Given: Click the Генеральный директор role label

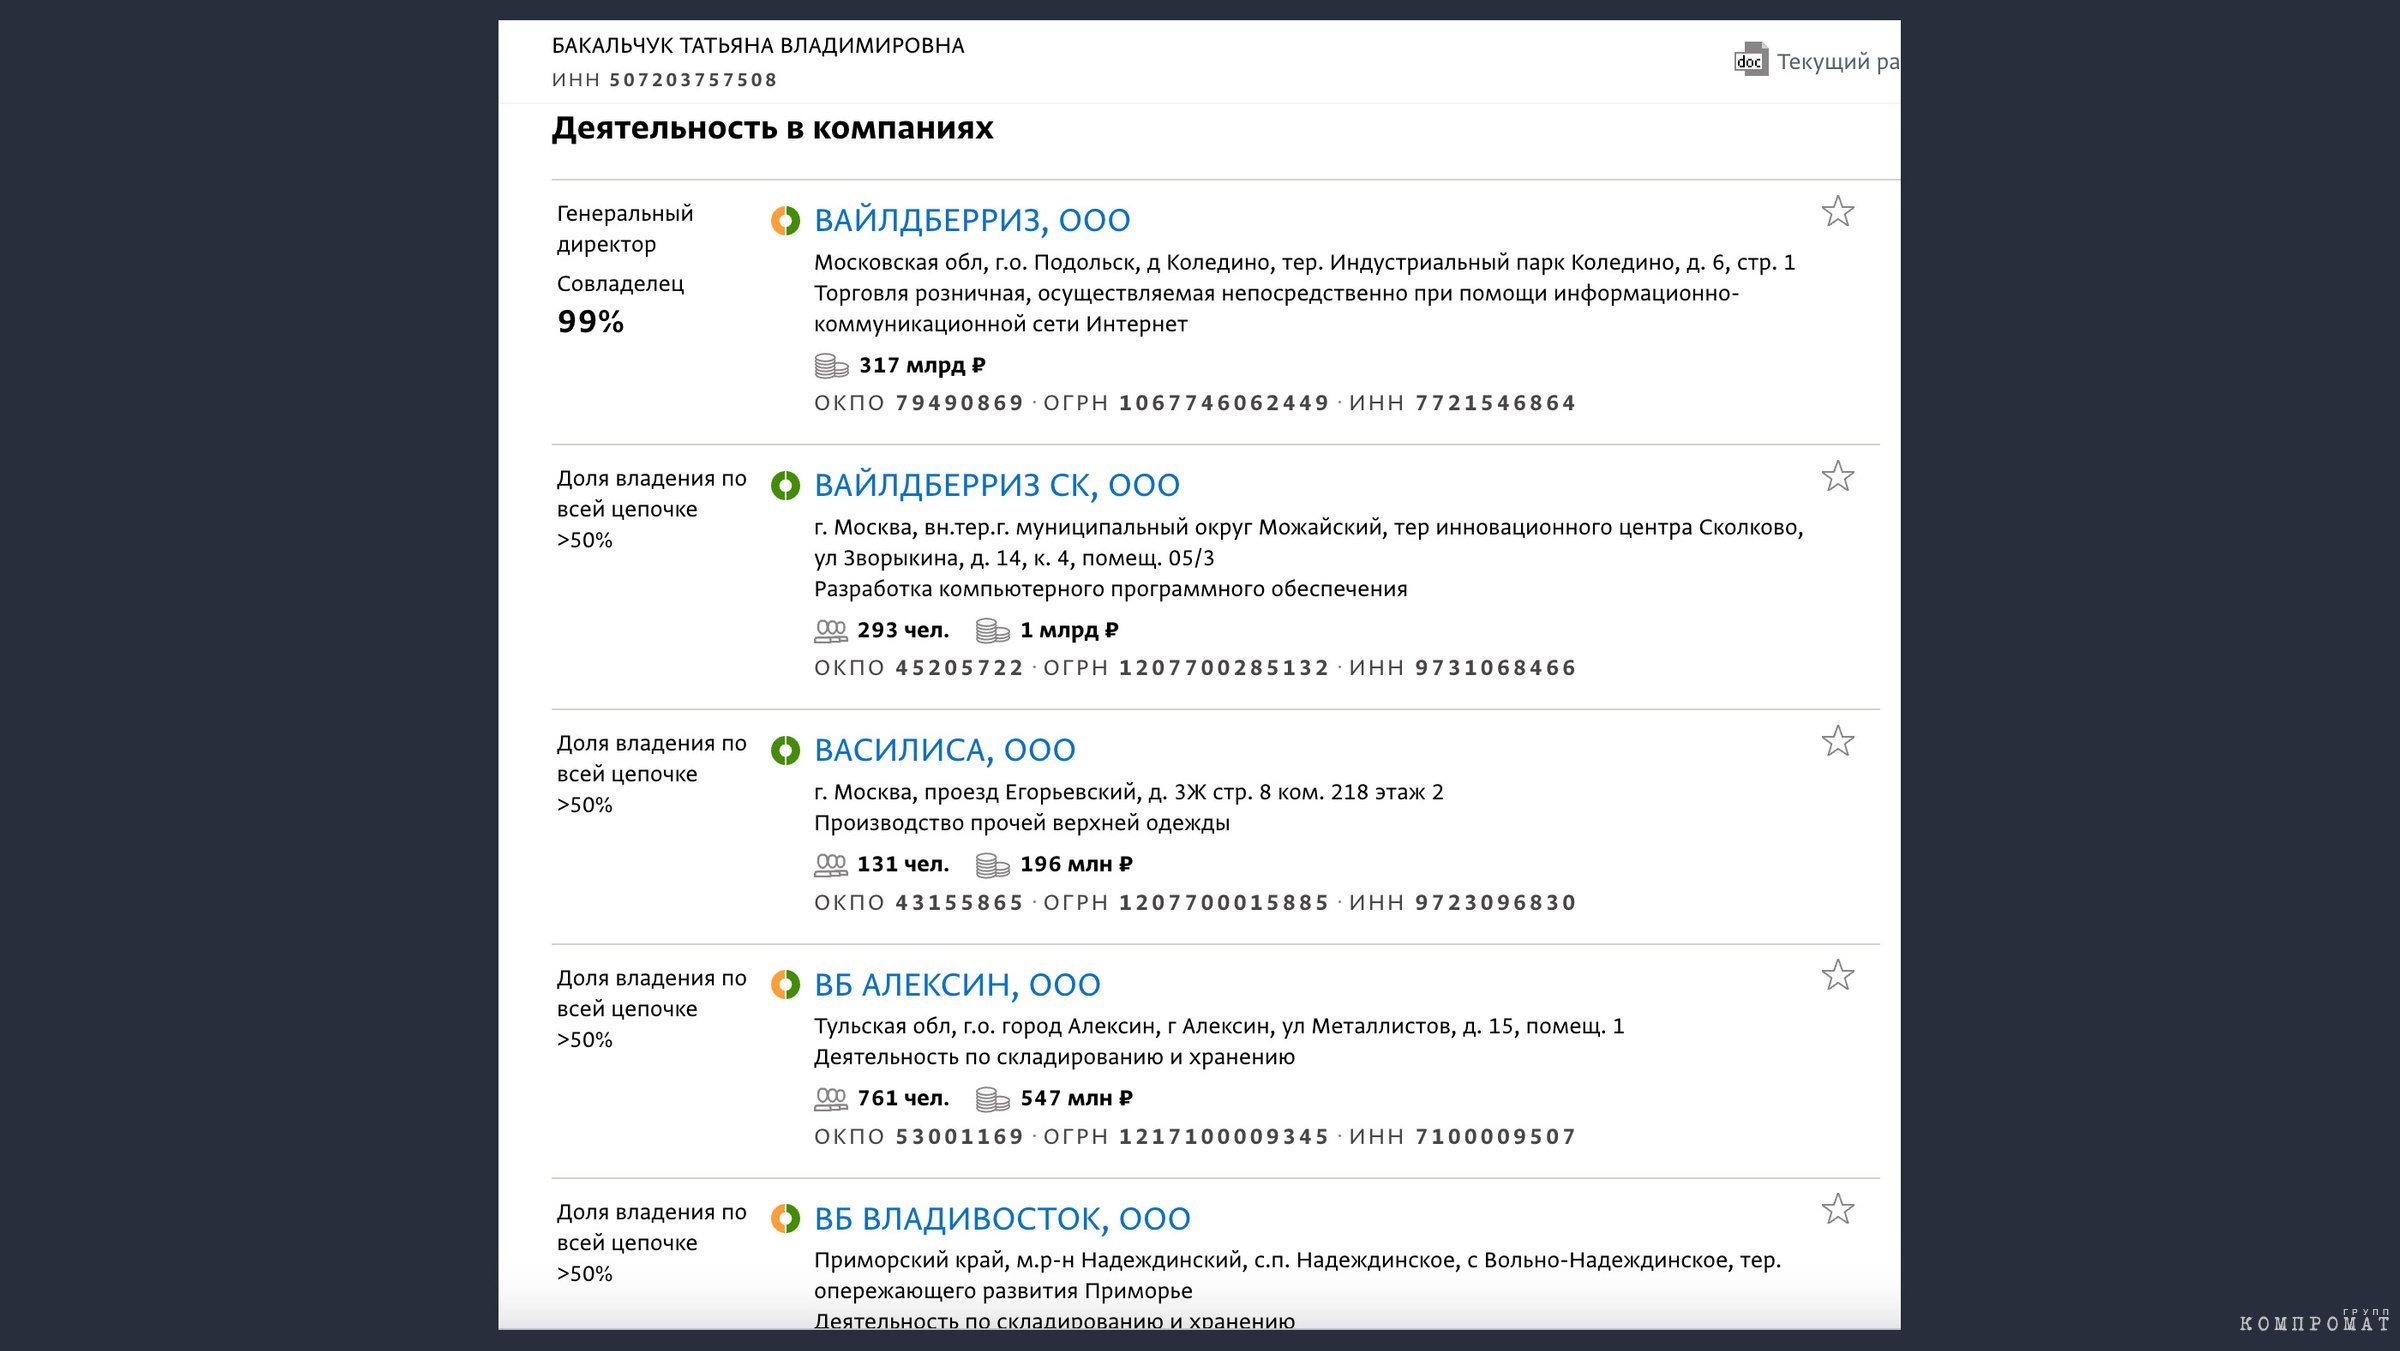Looking at the screenshot, I should tap(625, 229).
